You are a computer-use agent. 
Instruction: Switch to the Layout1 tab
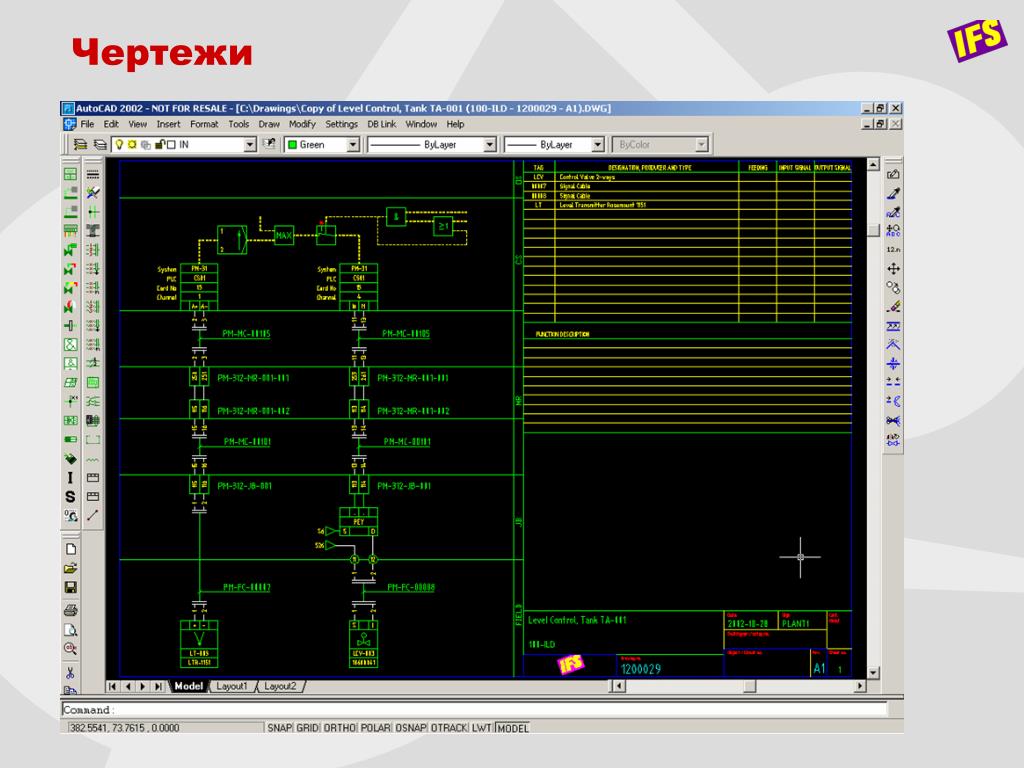coord(232,686)
